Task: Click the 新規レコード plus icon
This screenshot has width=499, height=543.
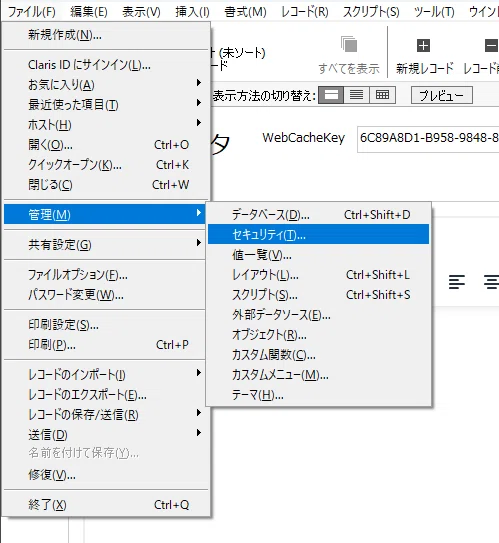Action: click(x=423, y=45)
